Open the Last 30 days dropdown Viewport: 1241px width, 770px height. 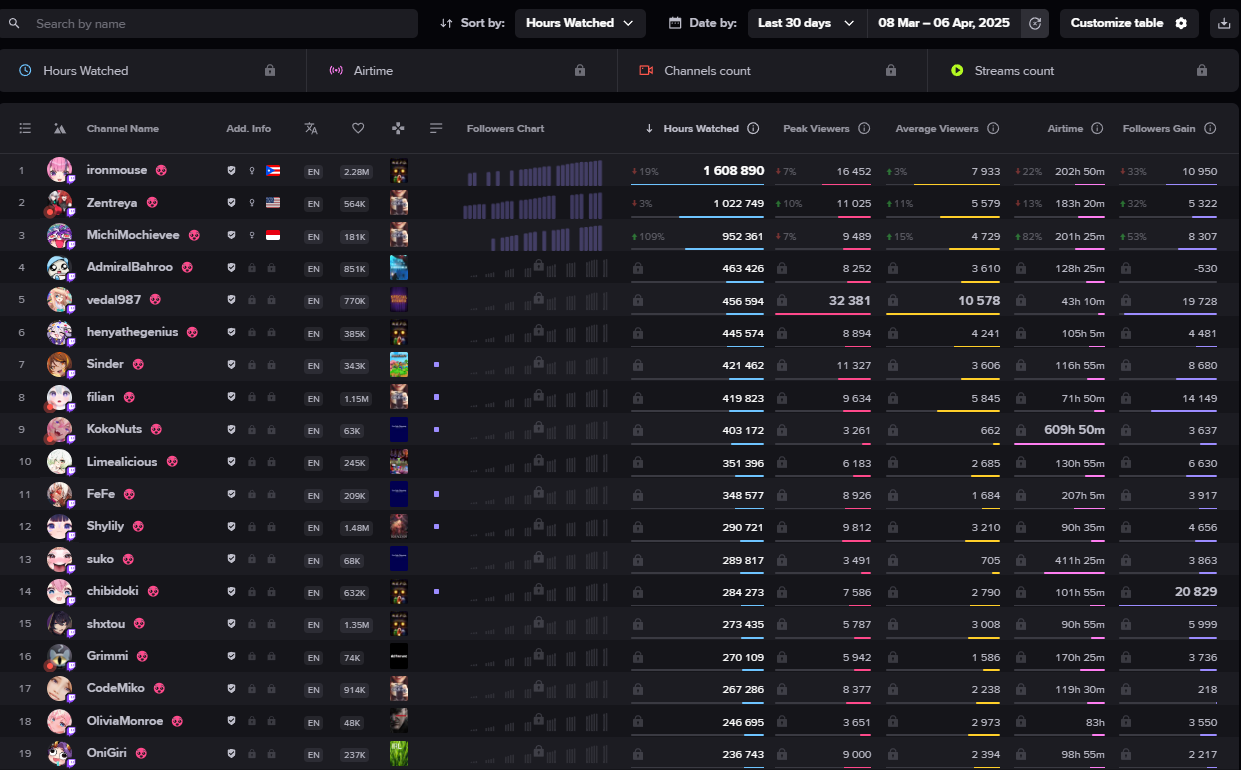point(807,23)
